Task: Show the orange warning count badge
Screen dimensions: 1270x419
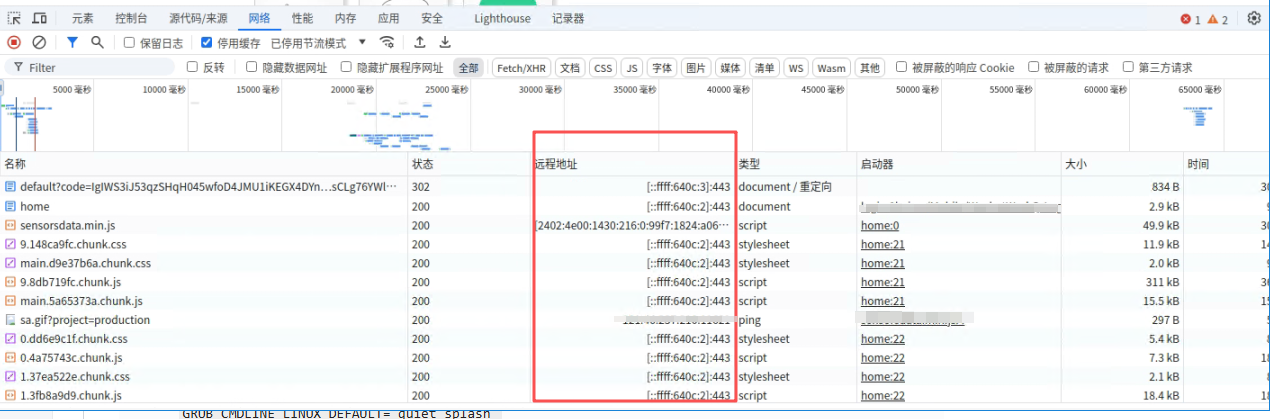Action: click(x=1217, y=19)
